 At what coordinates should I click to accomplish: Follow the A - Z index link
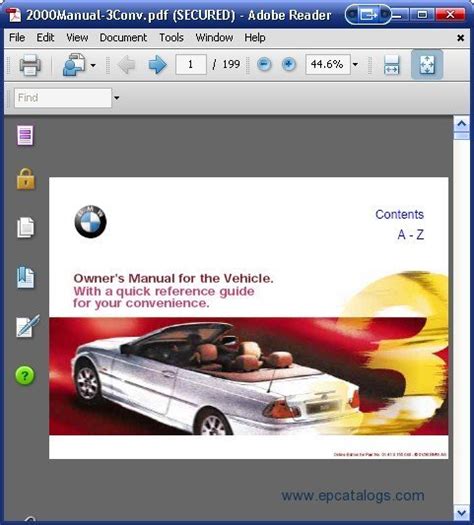point(411,234)
